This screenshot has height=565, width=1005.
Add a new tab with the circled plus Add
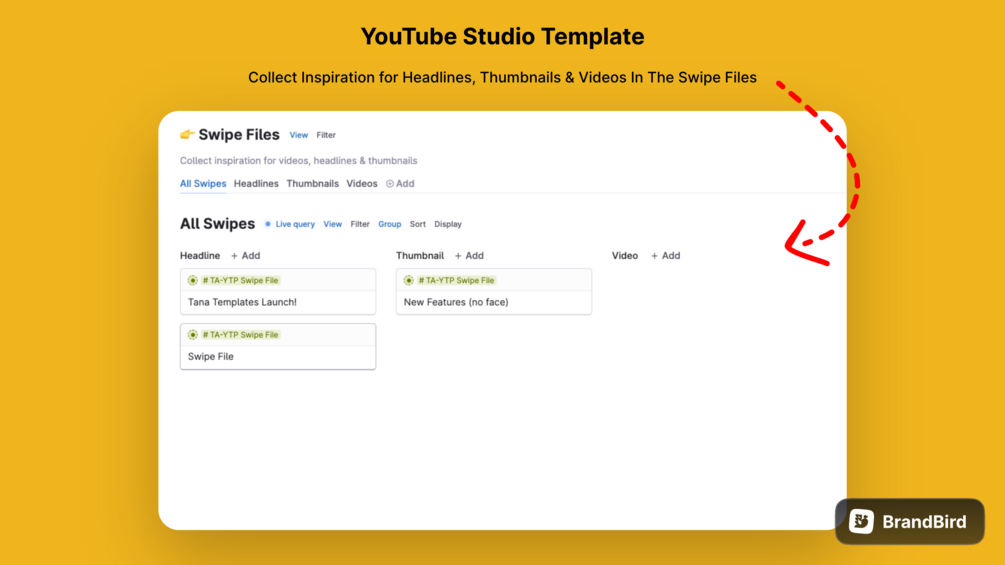pos(400,183)
